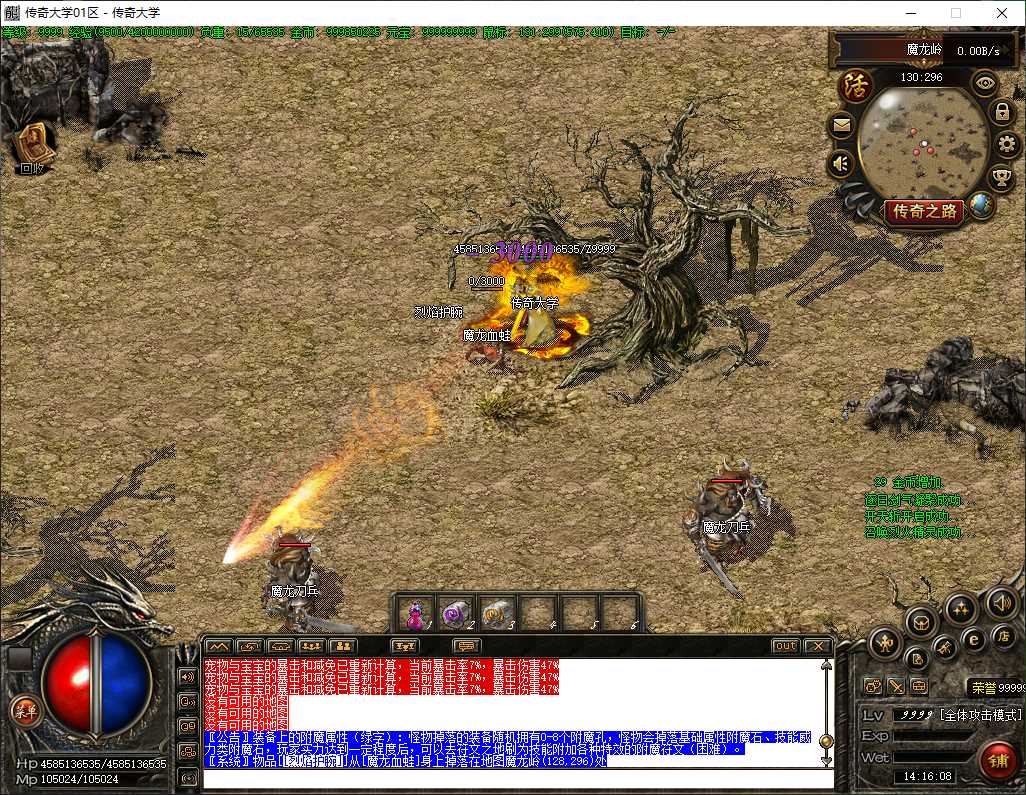Click the chat panel mountain-peak icon button

coord(219,646)
